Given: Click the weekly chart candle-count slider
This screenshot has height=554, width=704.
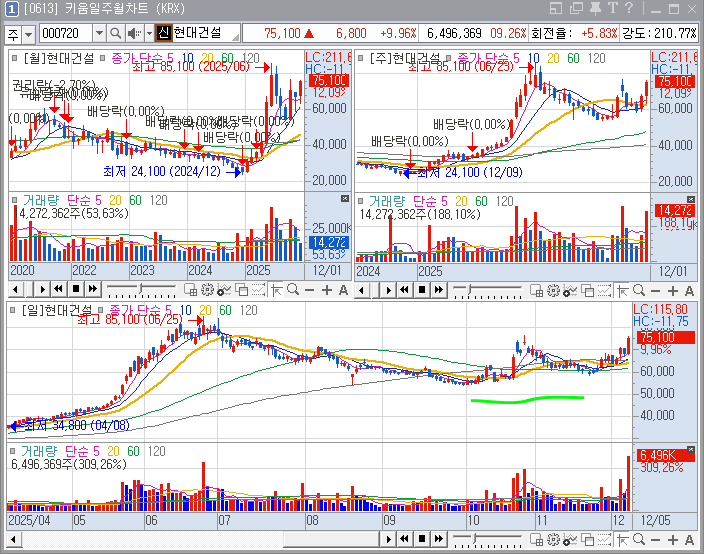Looking at the screenshot, I should click(488, 290).
